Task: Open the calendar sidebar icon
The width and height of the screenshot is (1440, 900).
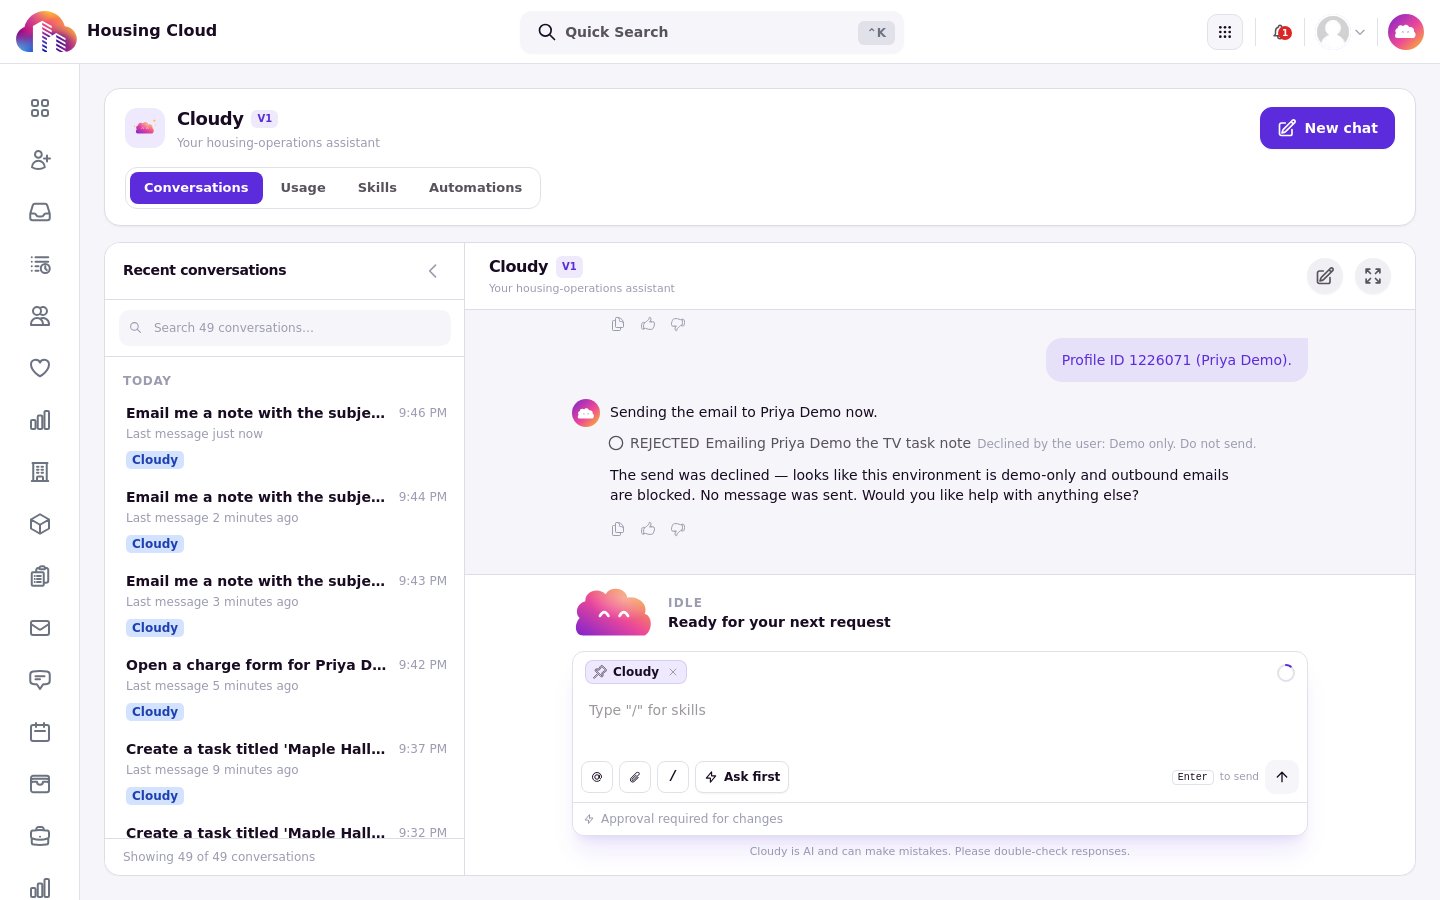Action: [x=40, y=732]
